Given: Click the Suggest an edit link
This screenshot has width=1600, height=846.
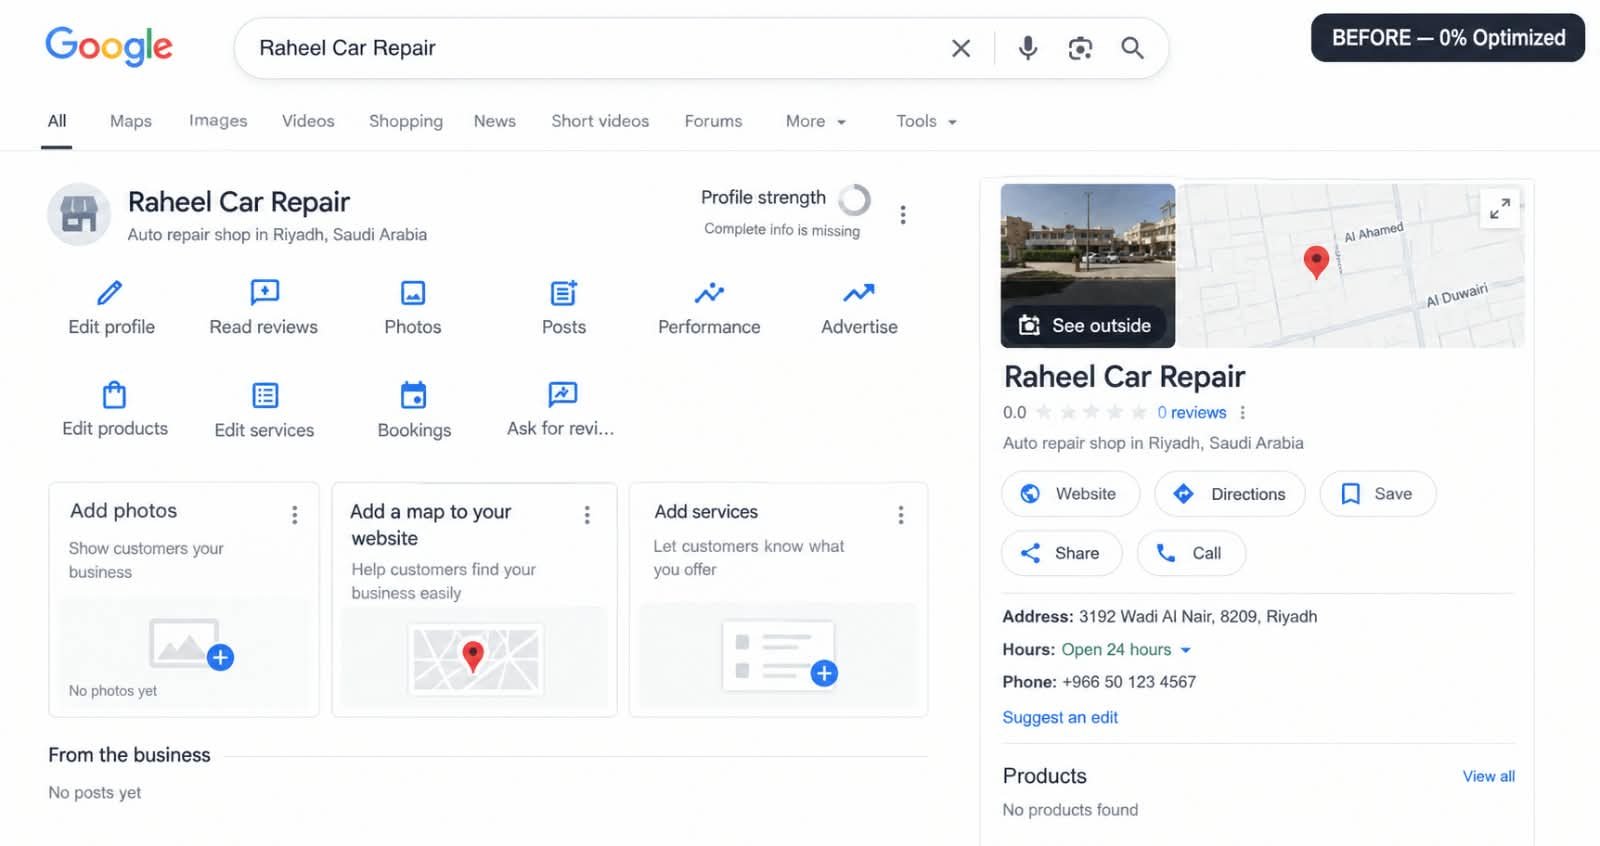Looking at the screenshot, I should tap(1060, 717).
